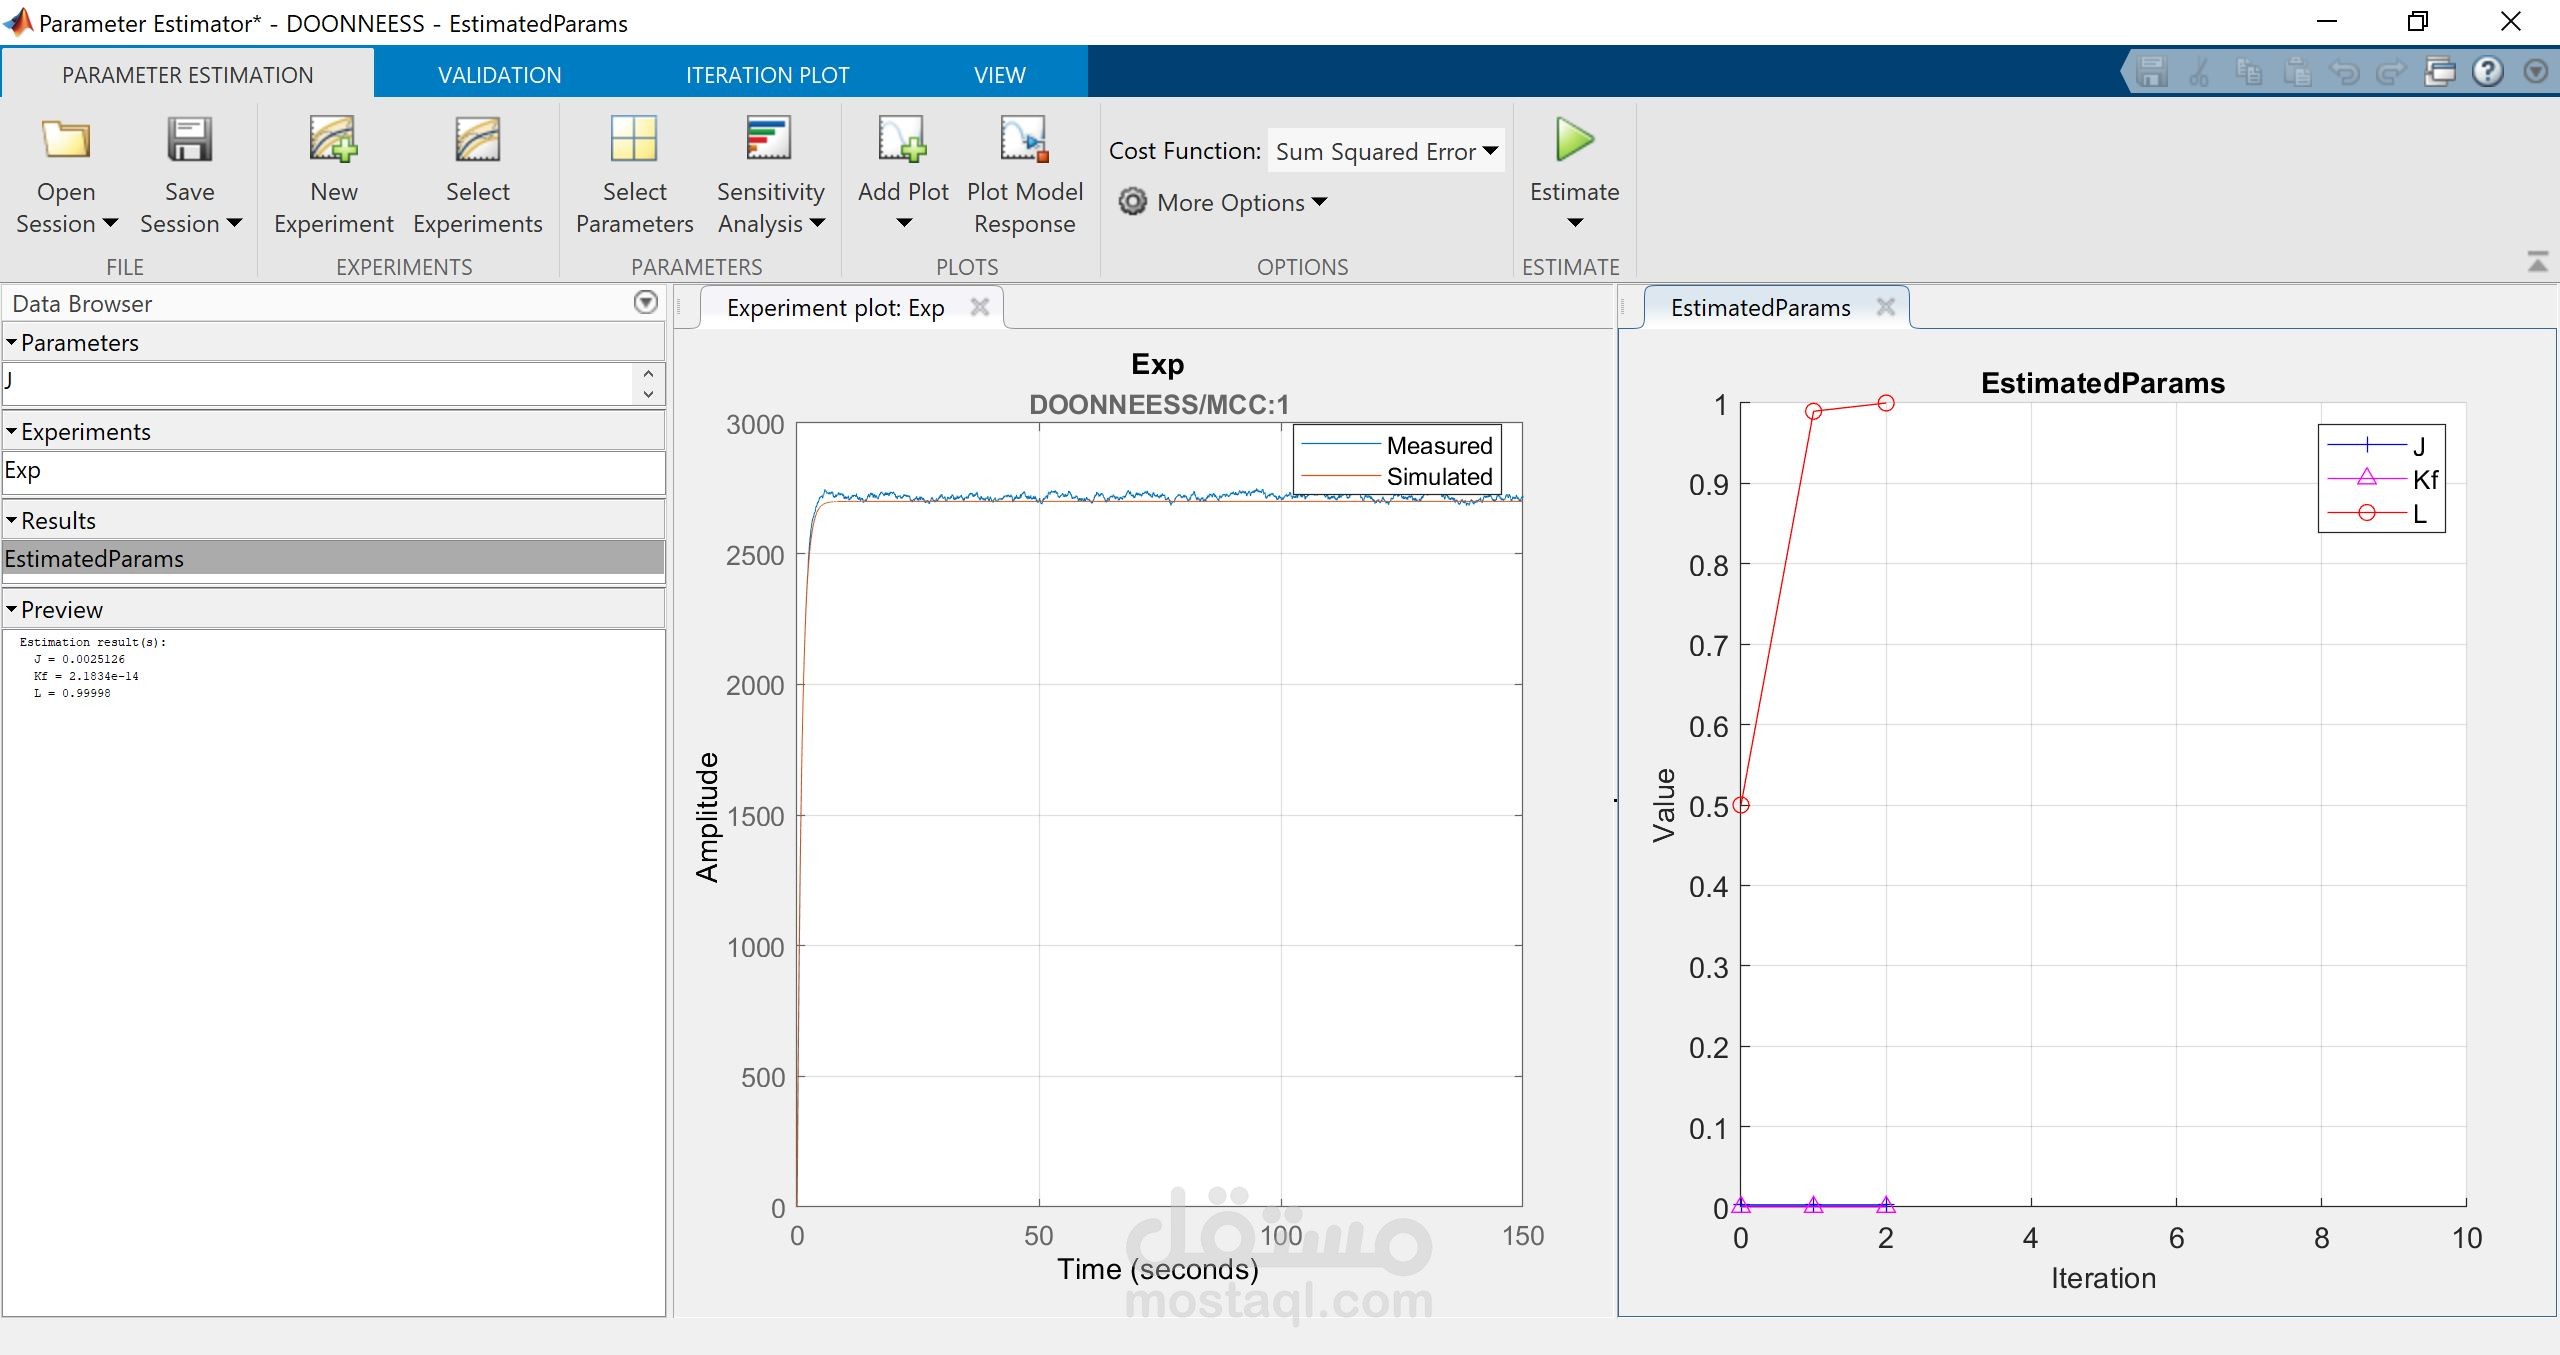Collapse the Results section
The width and height of the screenshot is (2560, 1355).
[12, 521]
